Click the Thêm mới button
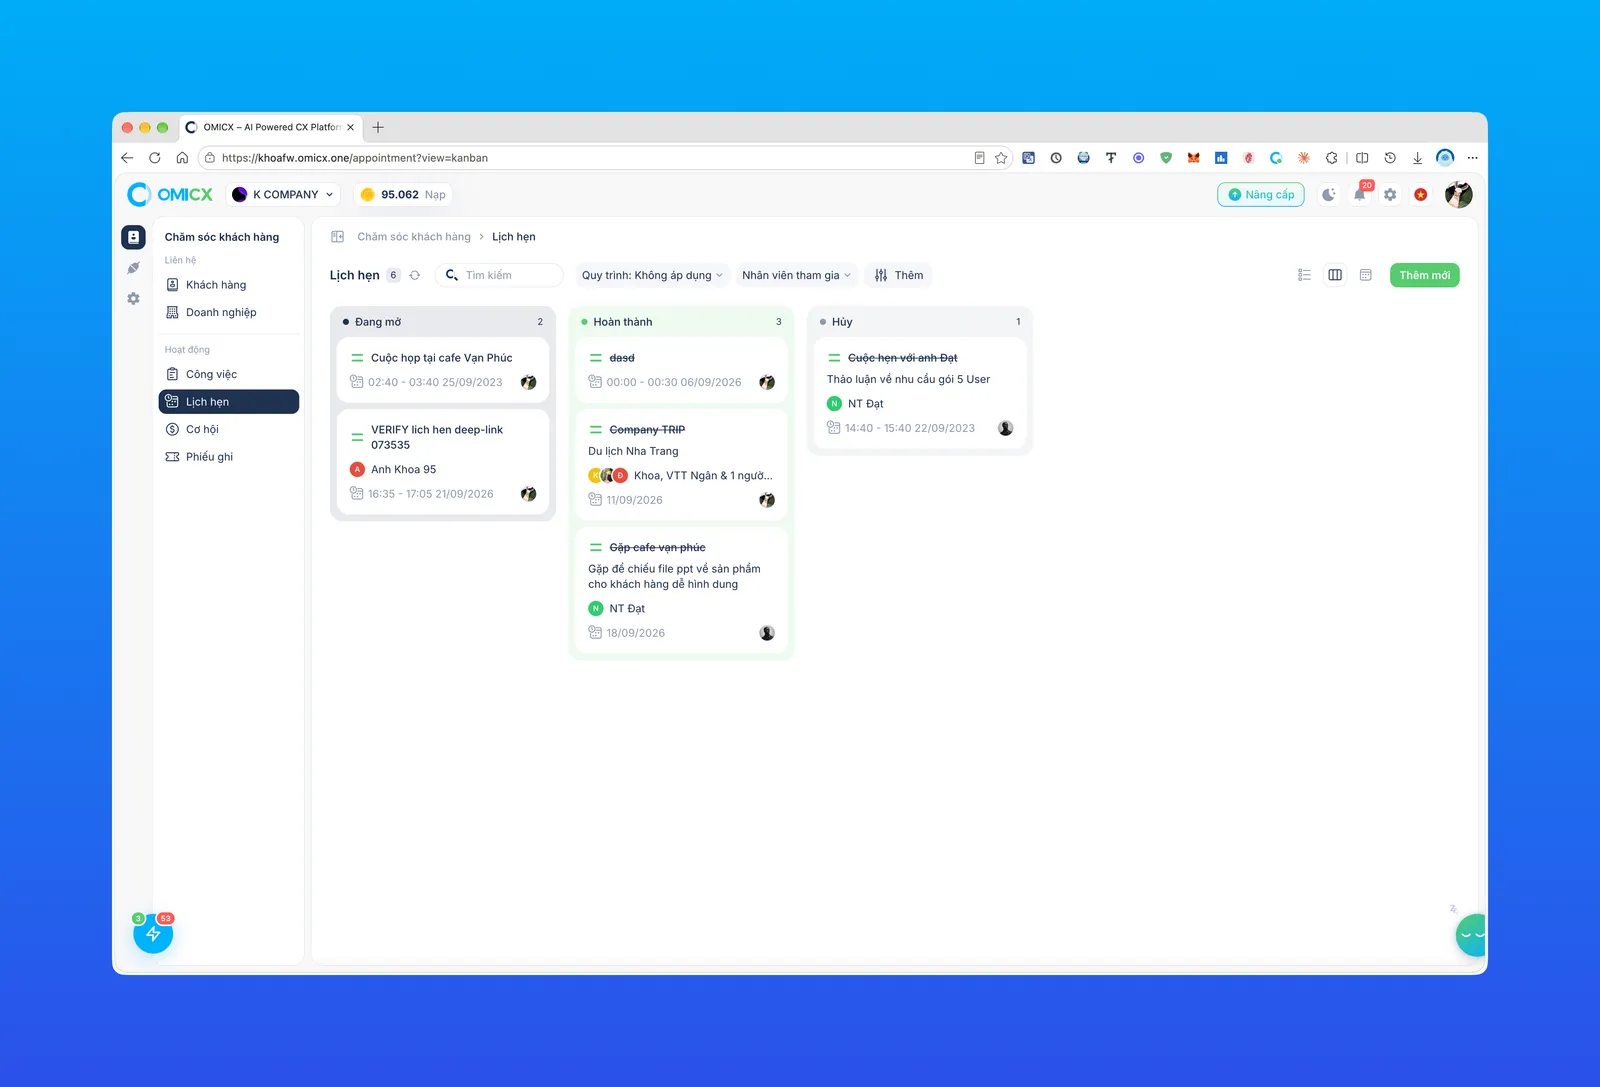1600x1087 pixels. pos(1425,275)
